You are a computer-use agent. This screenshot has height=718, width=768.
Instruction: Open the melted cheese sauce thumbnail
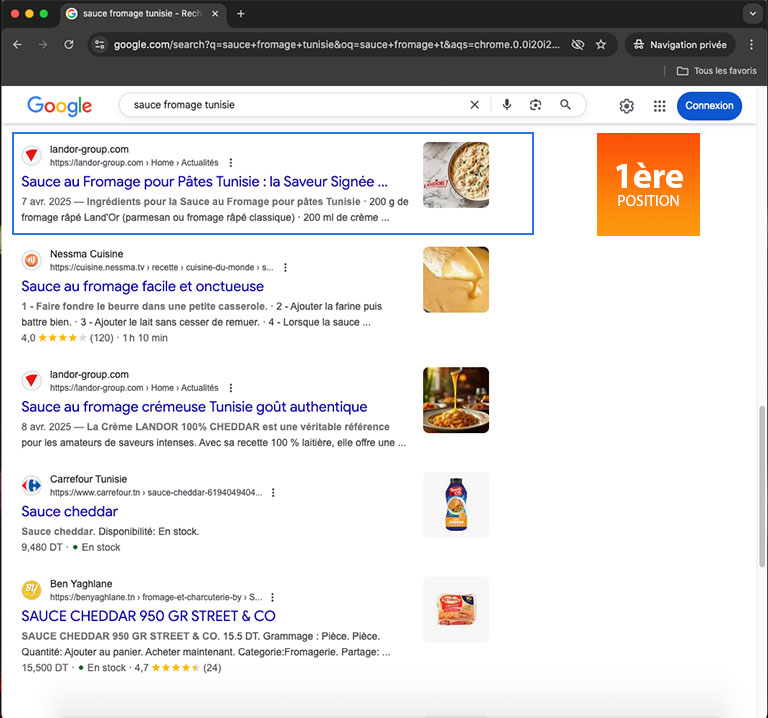click(456, 280)
